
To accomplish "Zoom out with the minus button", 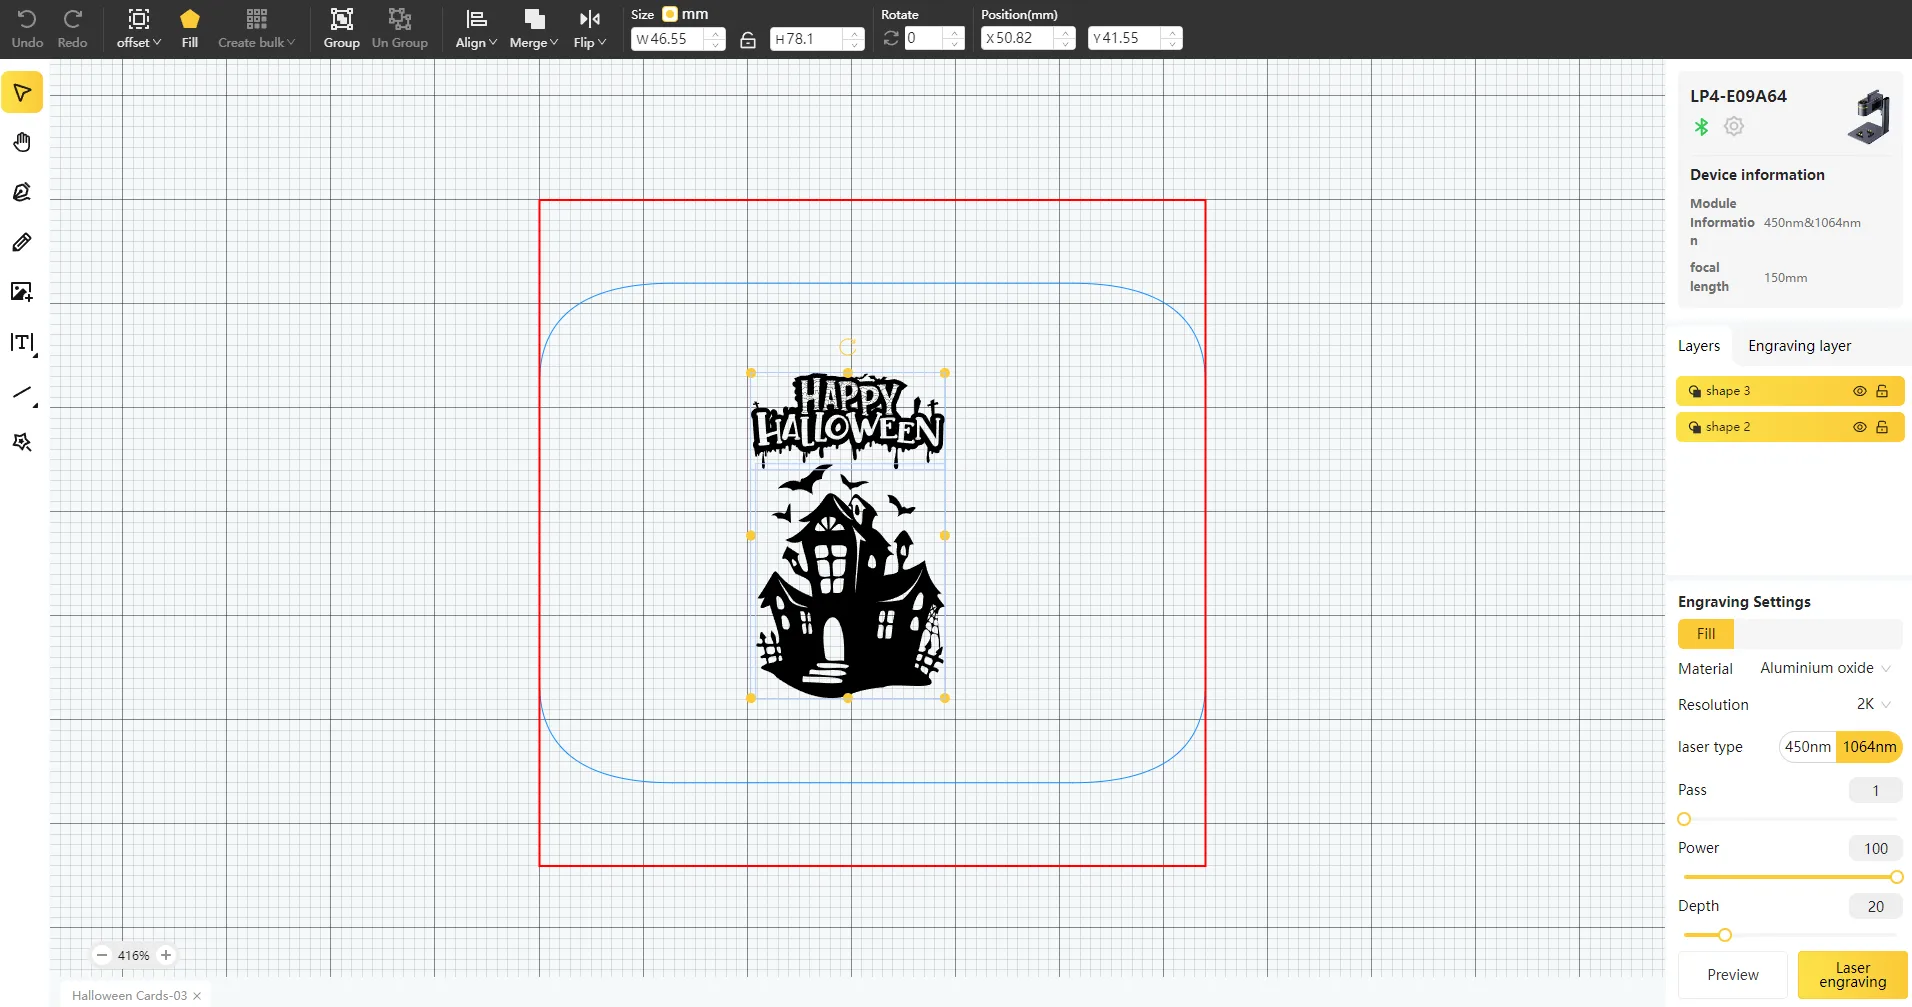I will [102, 955].
